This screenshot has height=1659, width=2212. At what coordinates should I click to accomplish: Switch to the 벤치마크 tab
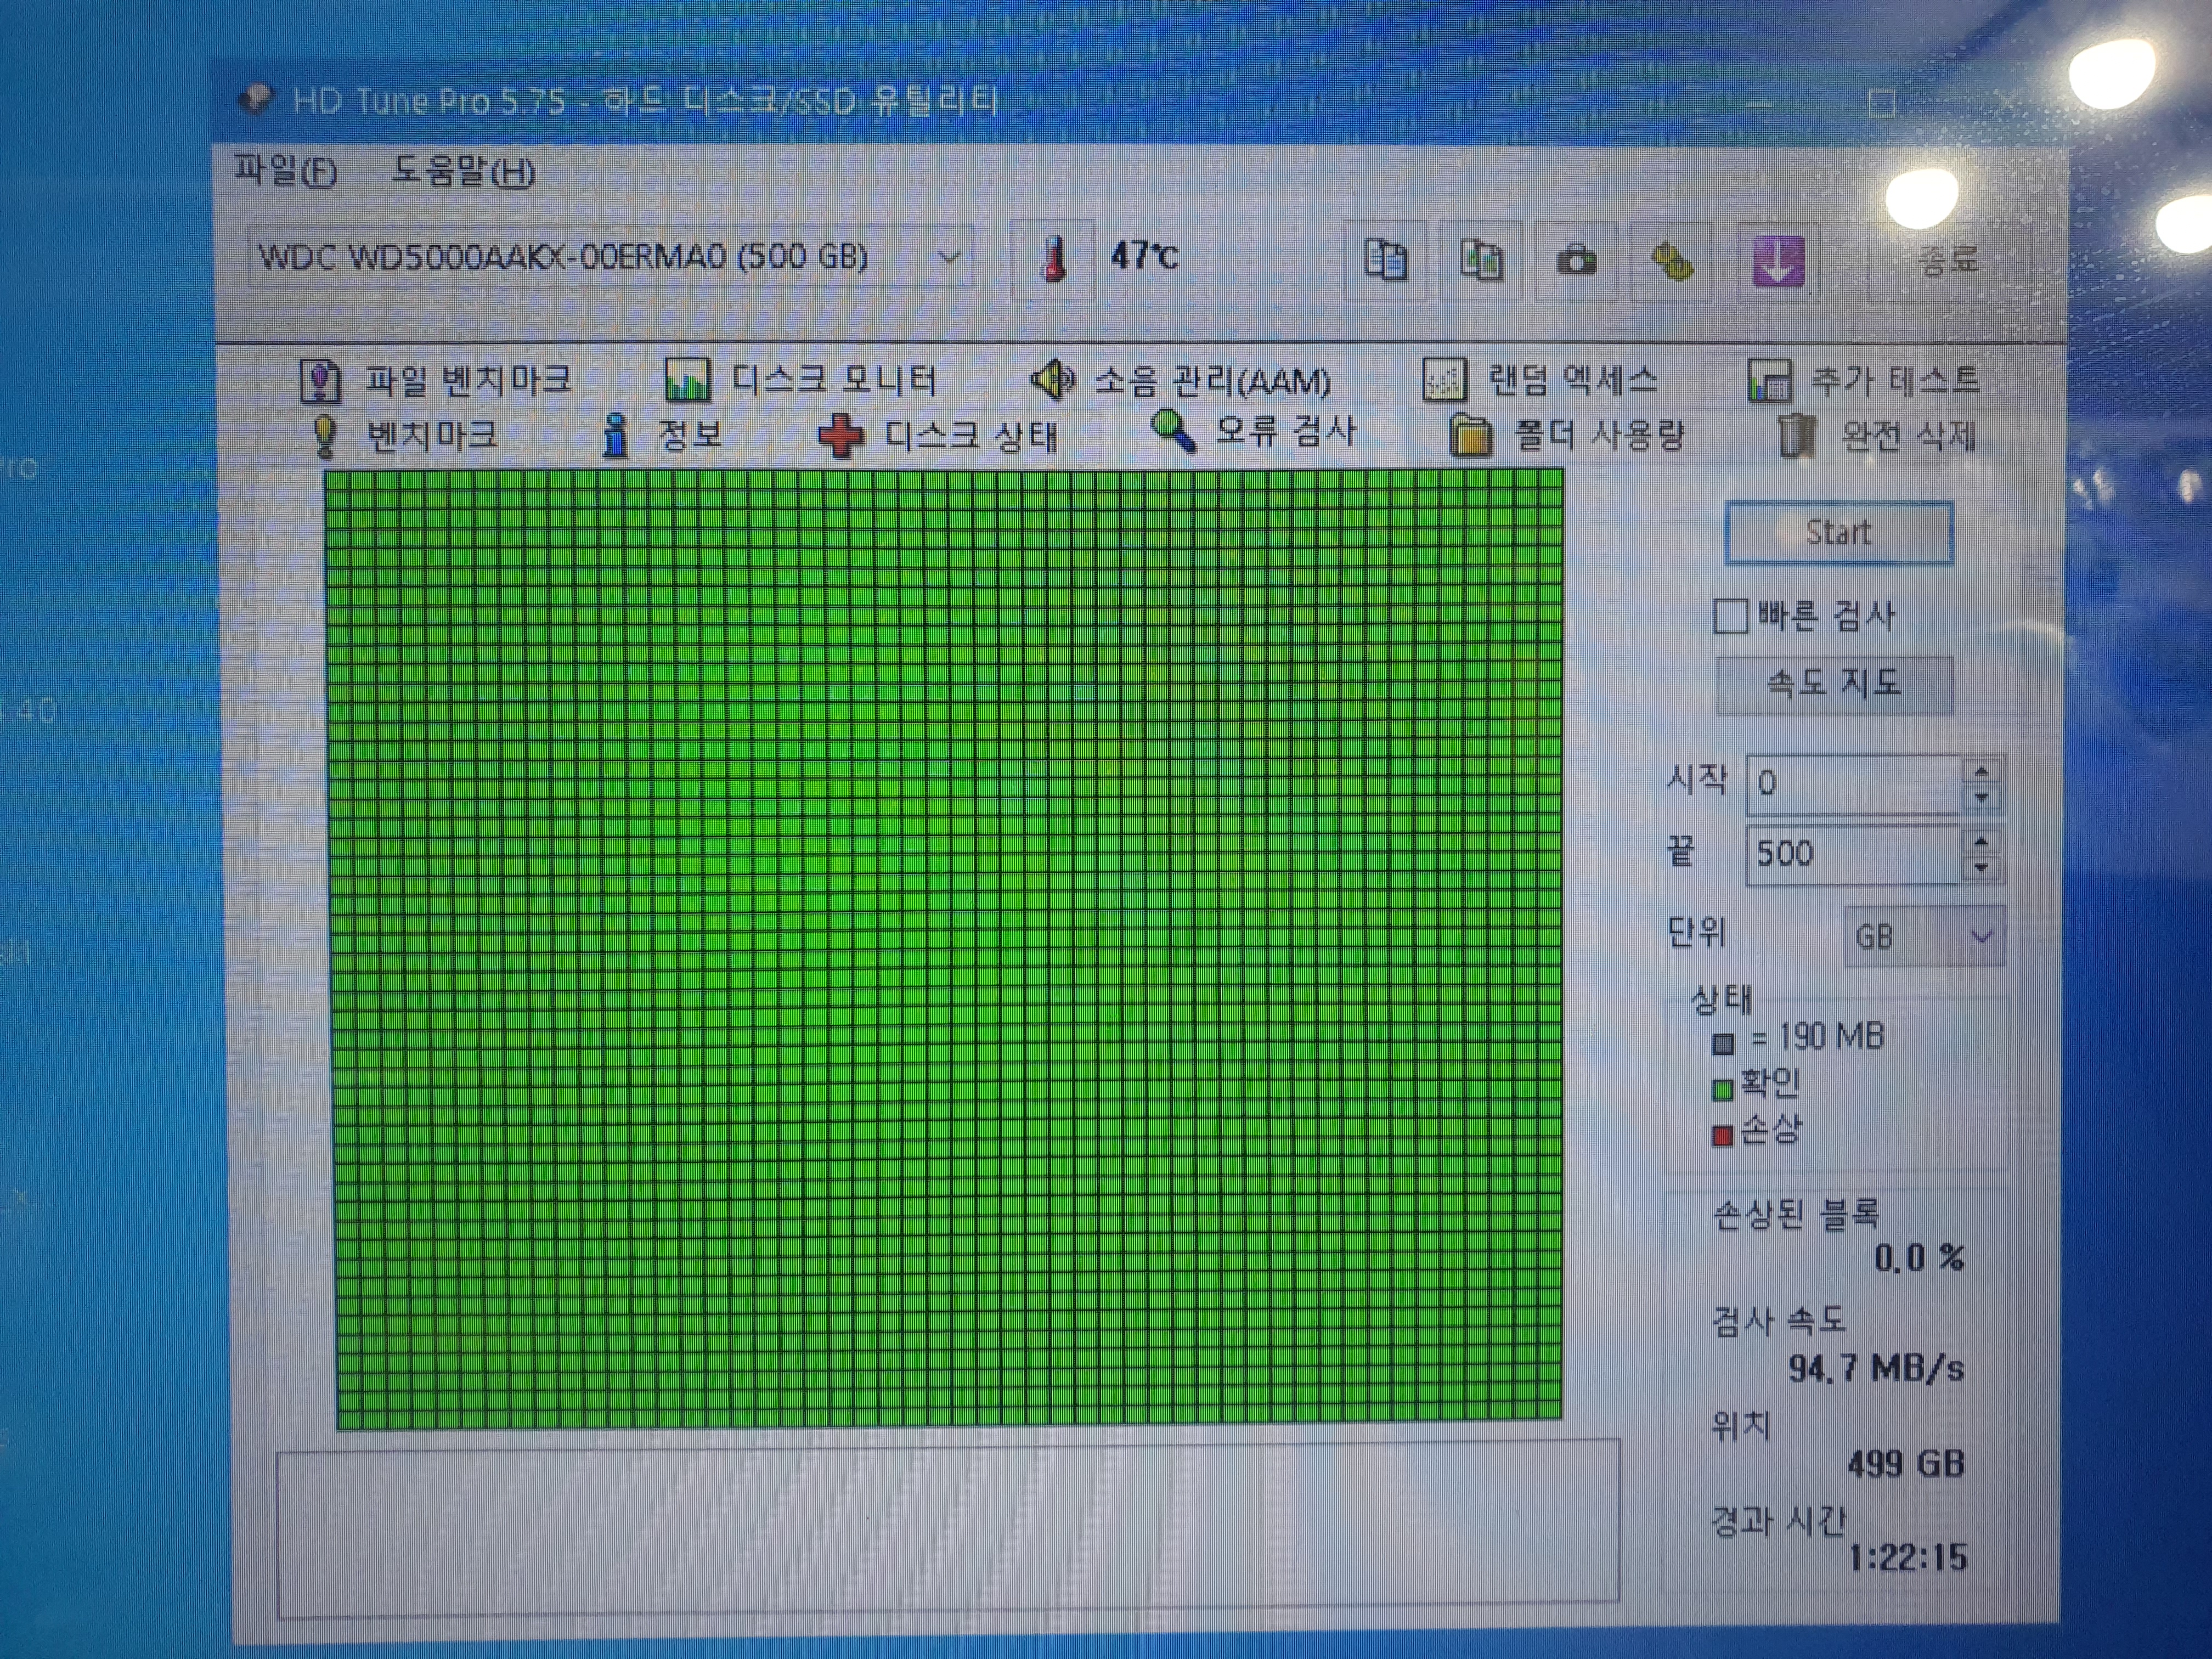coord(404,435)
